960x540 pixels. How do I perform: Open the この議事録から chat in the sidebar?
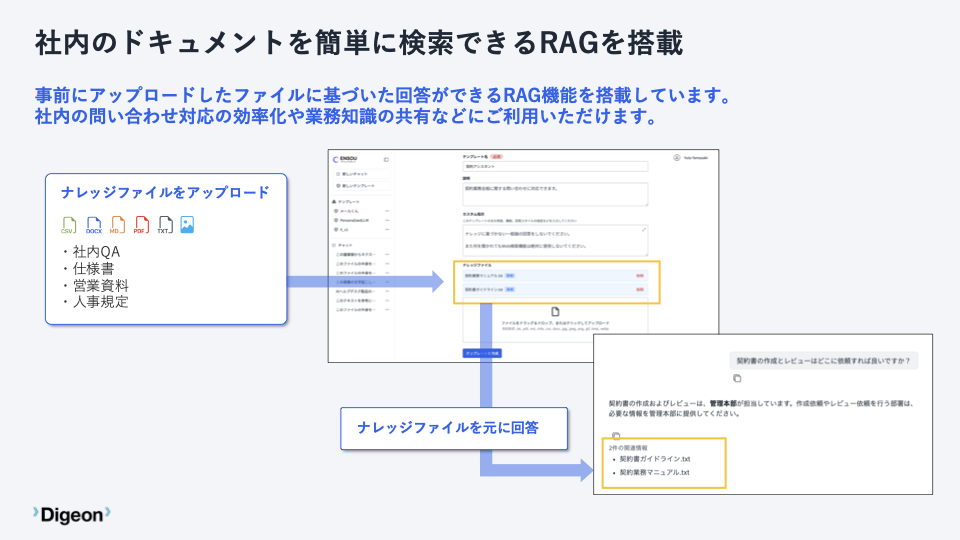[355, 255]
